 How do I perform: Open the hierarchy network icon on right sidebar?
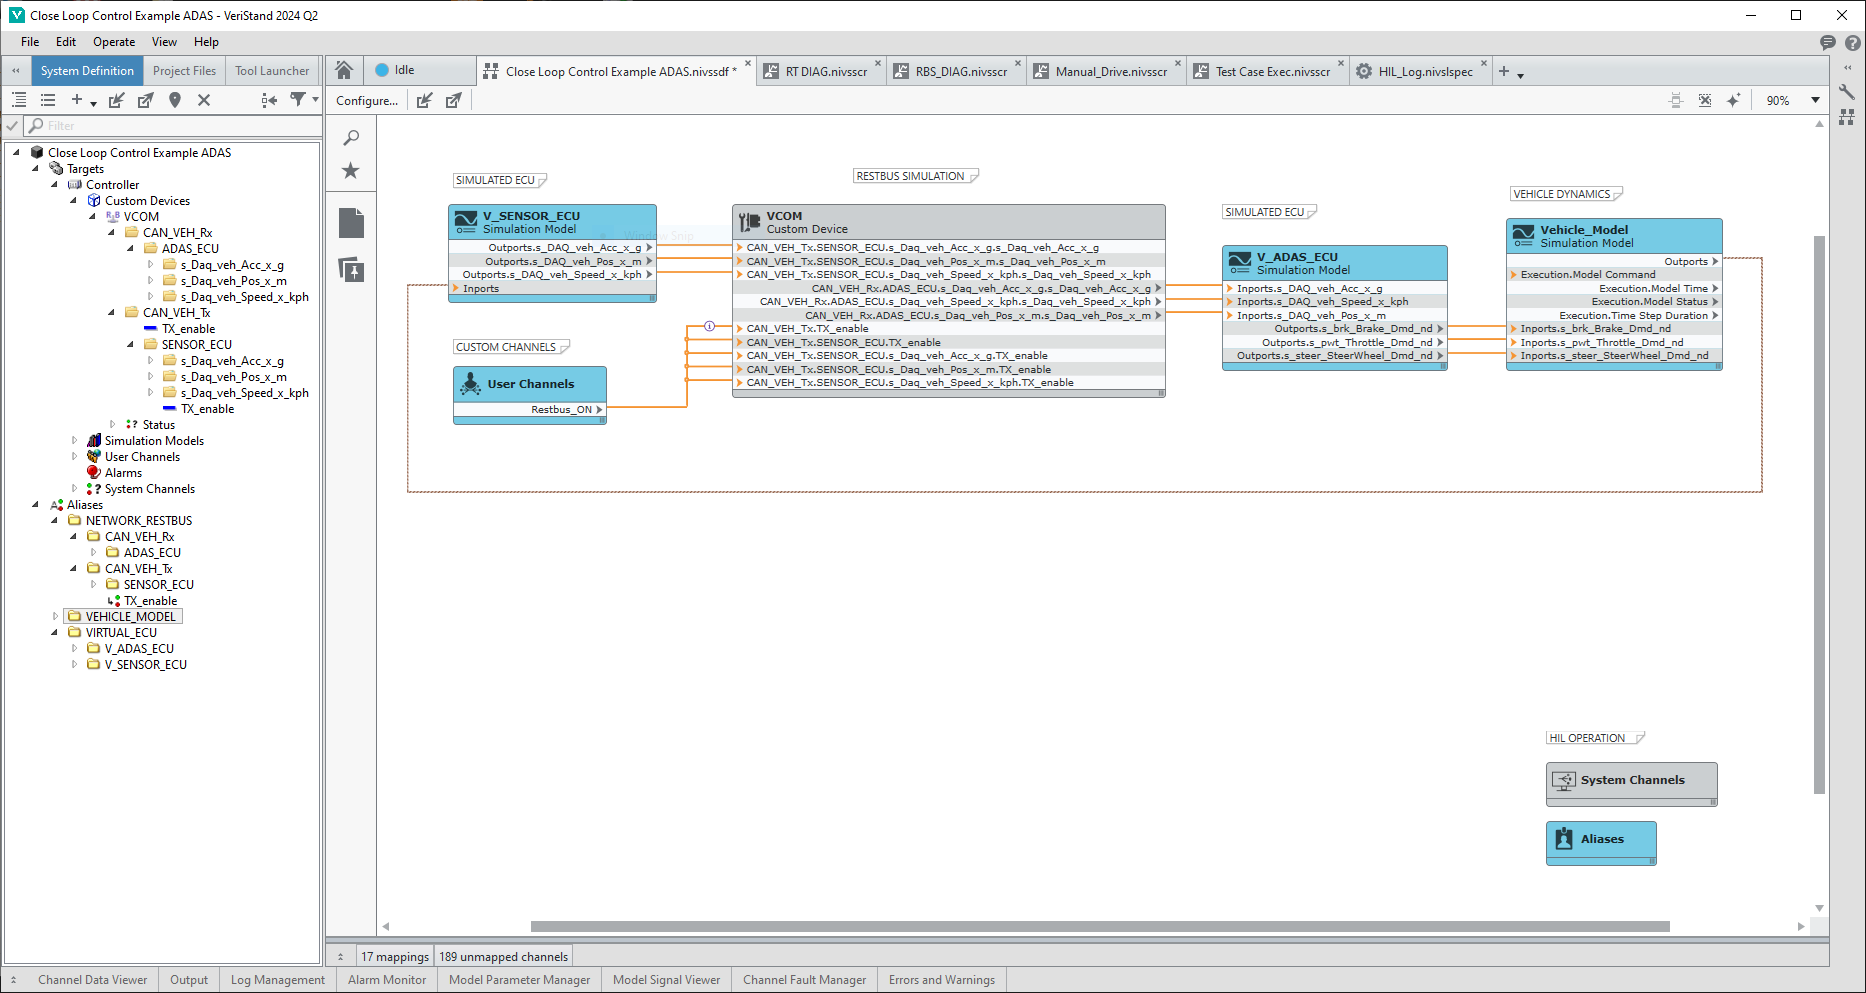1847,117
